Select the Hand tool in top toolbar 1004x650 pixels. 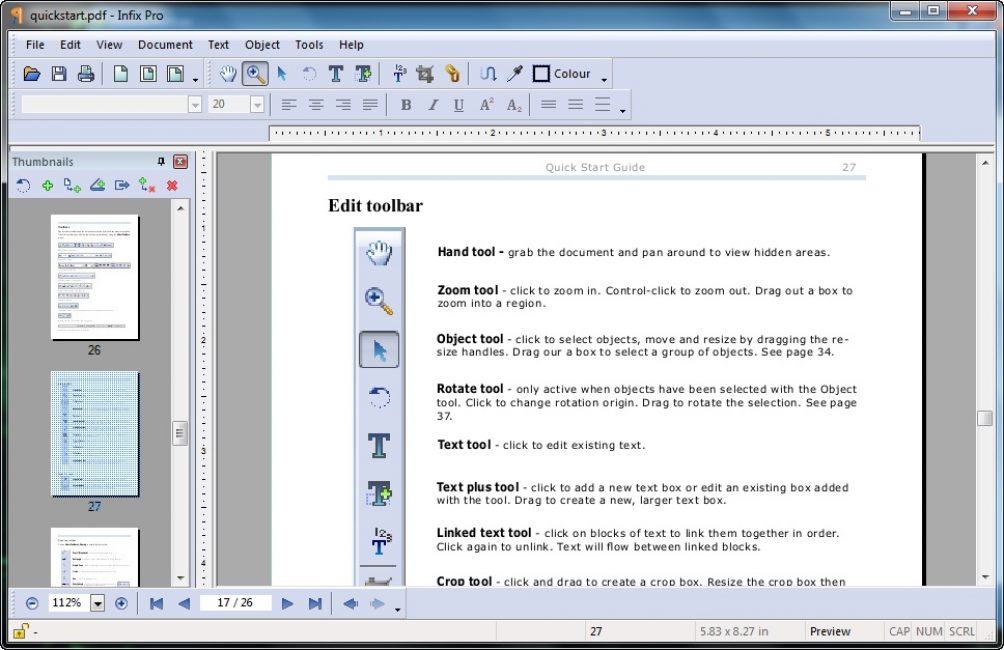(228, 74)
